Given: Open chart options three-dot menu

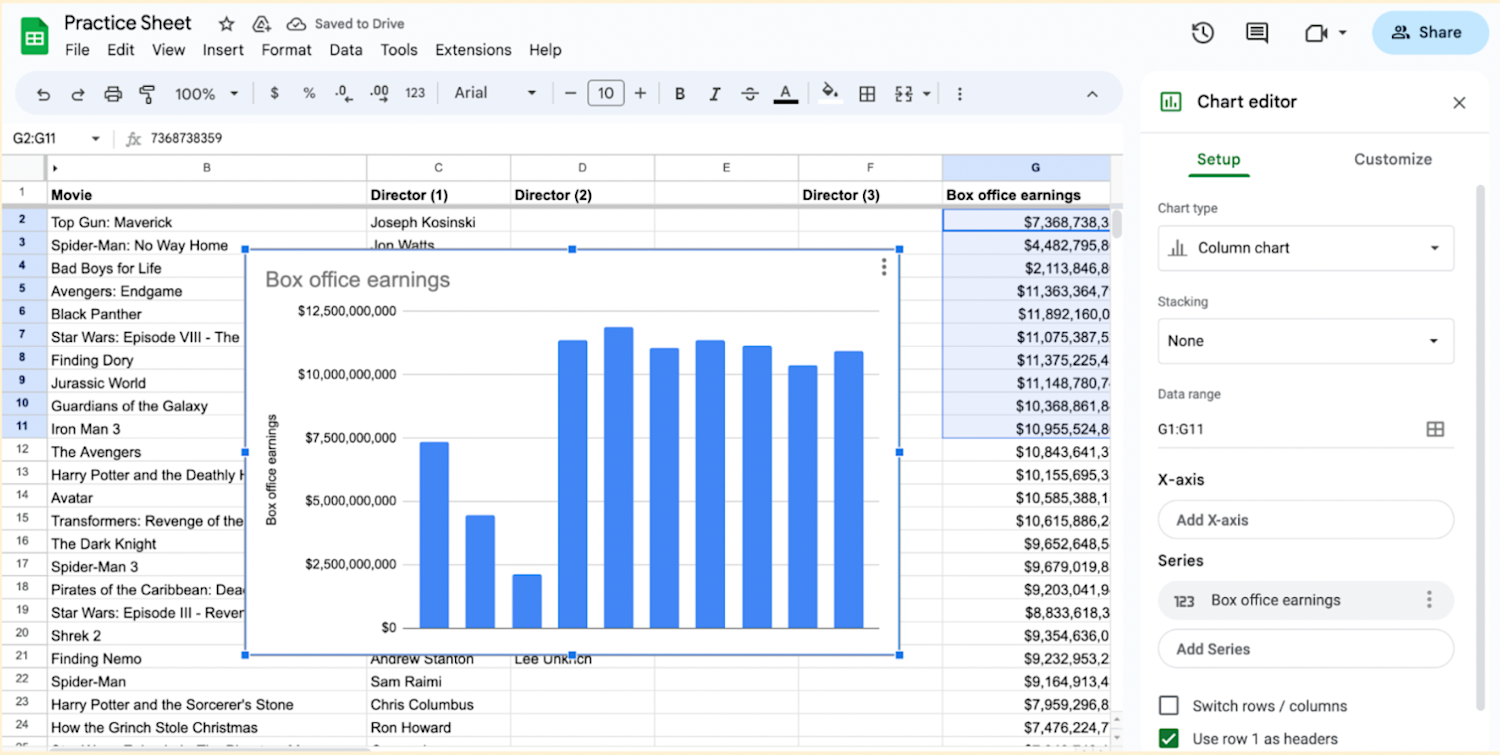Looking at the screenshot, I should [x=884, y=267].
